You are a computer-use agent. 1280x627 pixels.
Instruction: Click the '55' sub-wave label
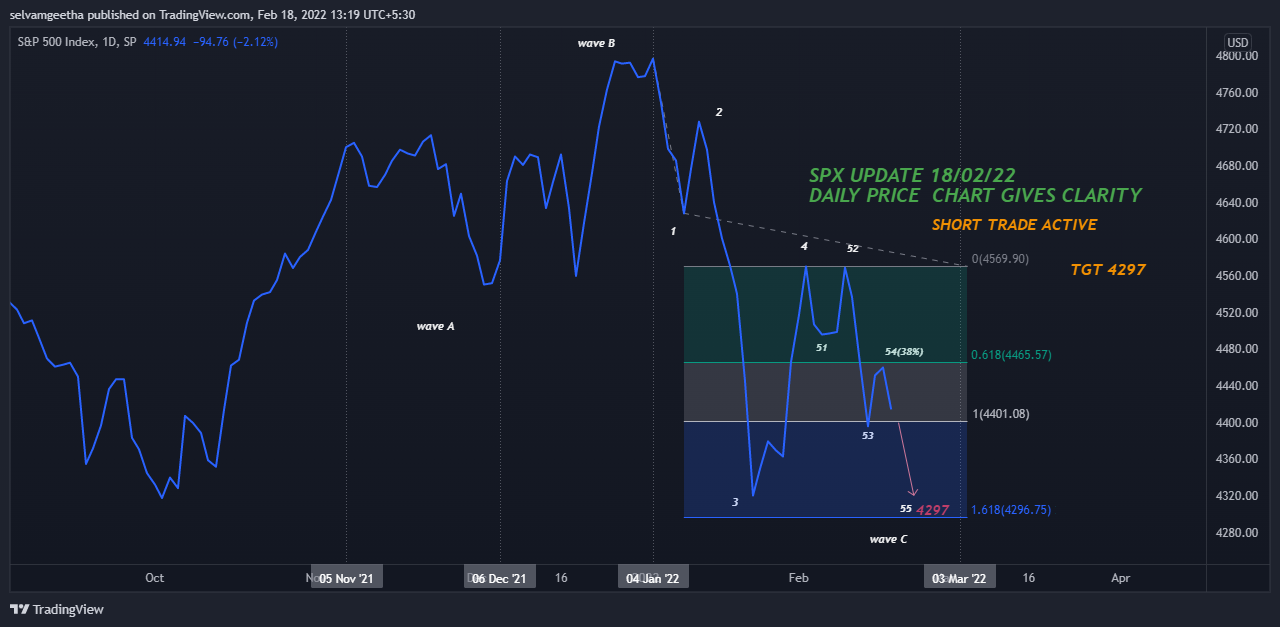(x=906, y=509)
